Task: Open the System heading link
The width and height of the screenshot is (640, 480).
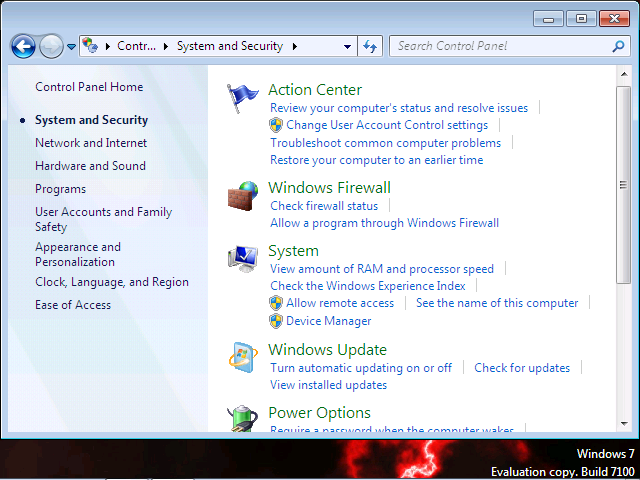Action: pos(293,251)
